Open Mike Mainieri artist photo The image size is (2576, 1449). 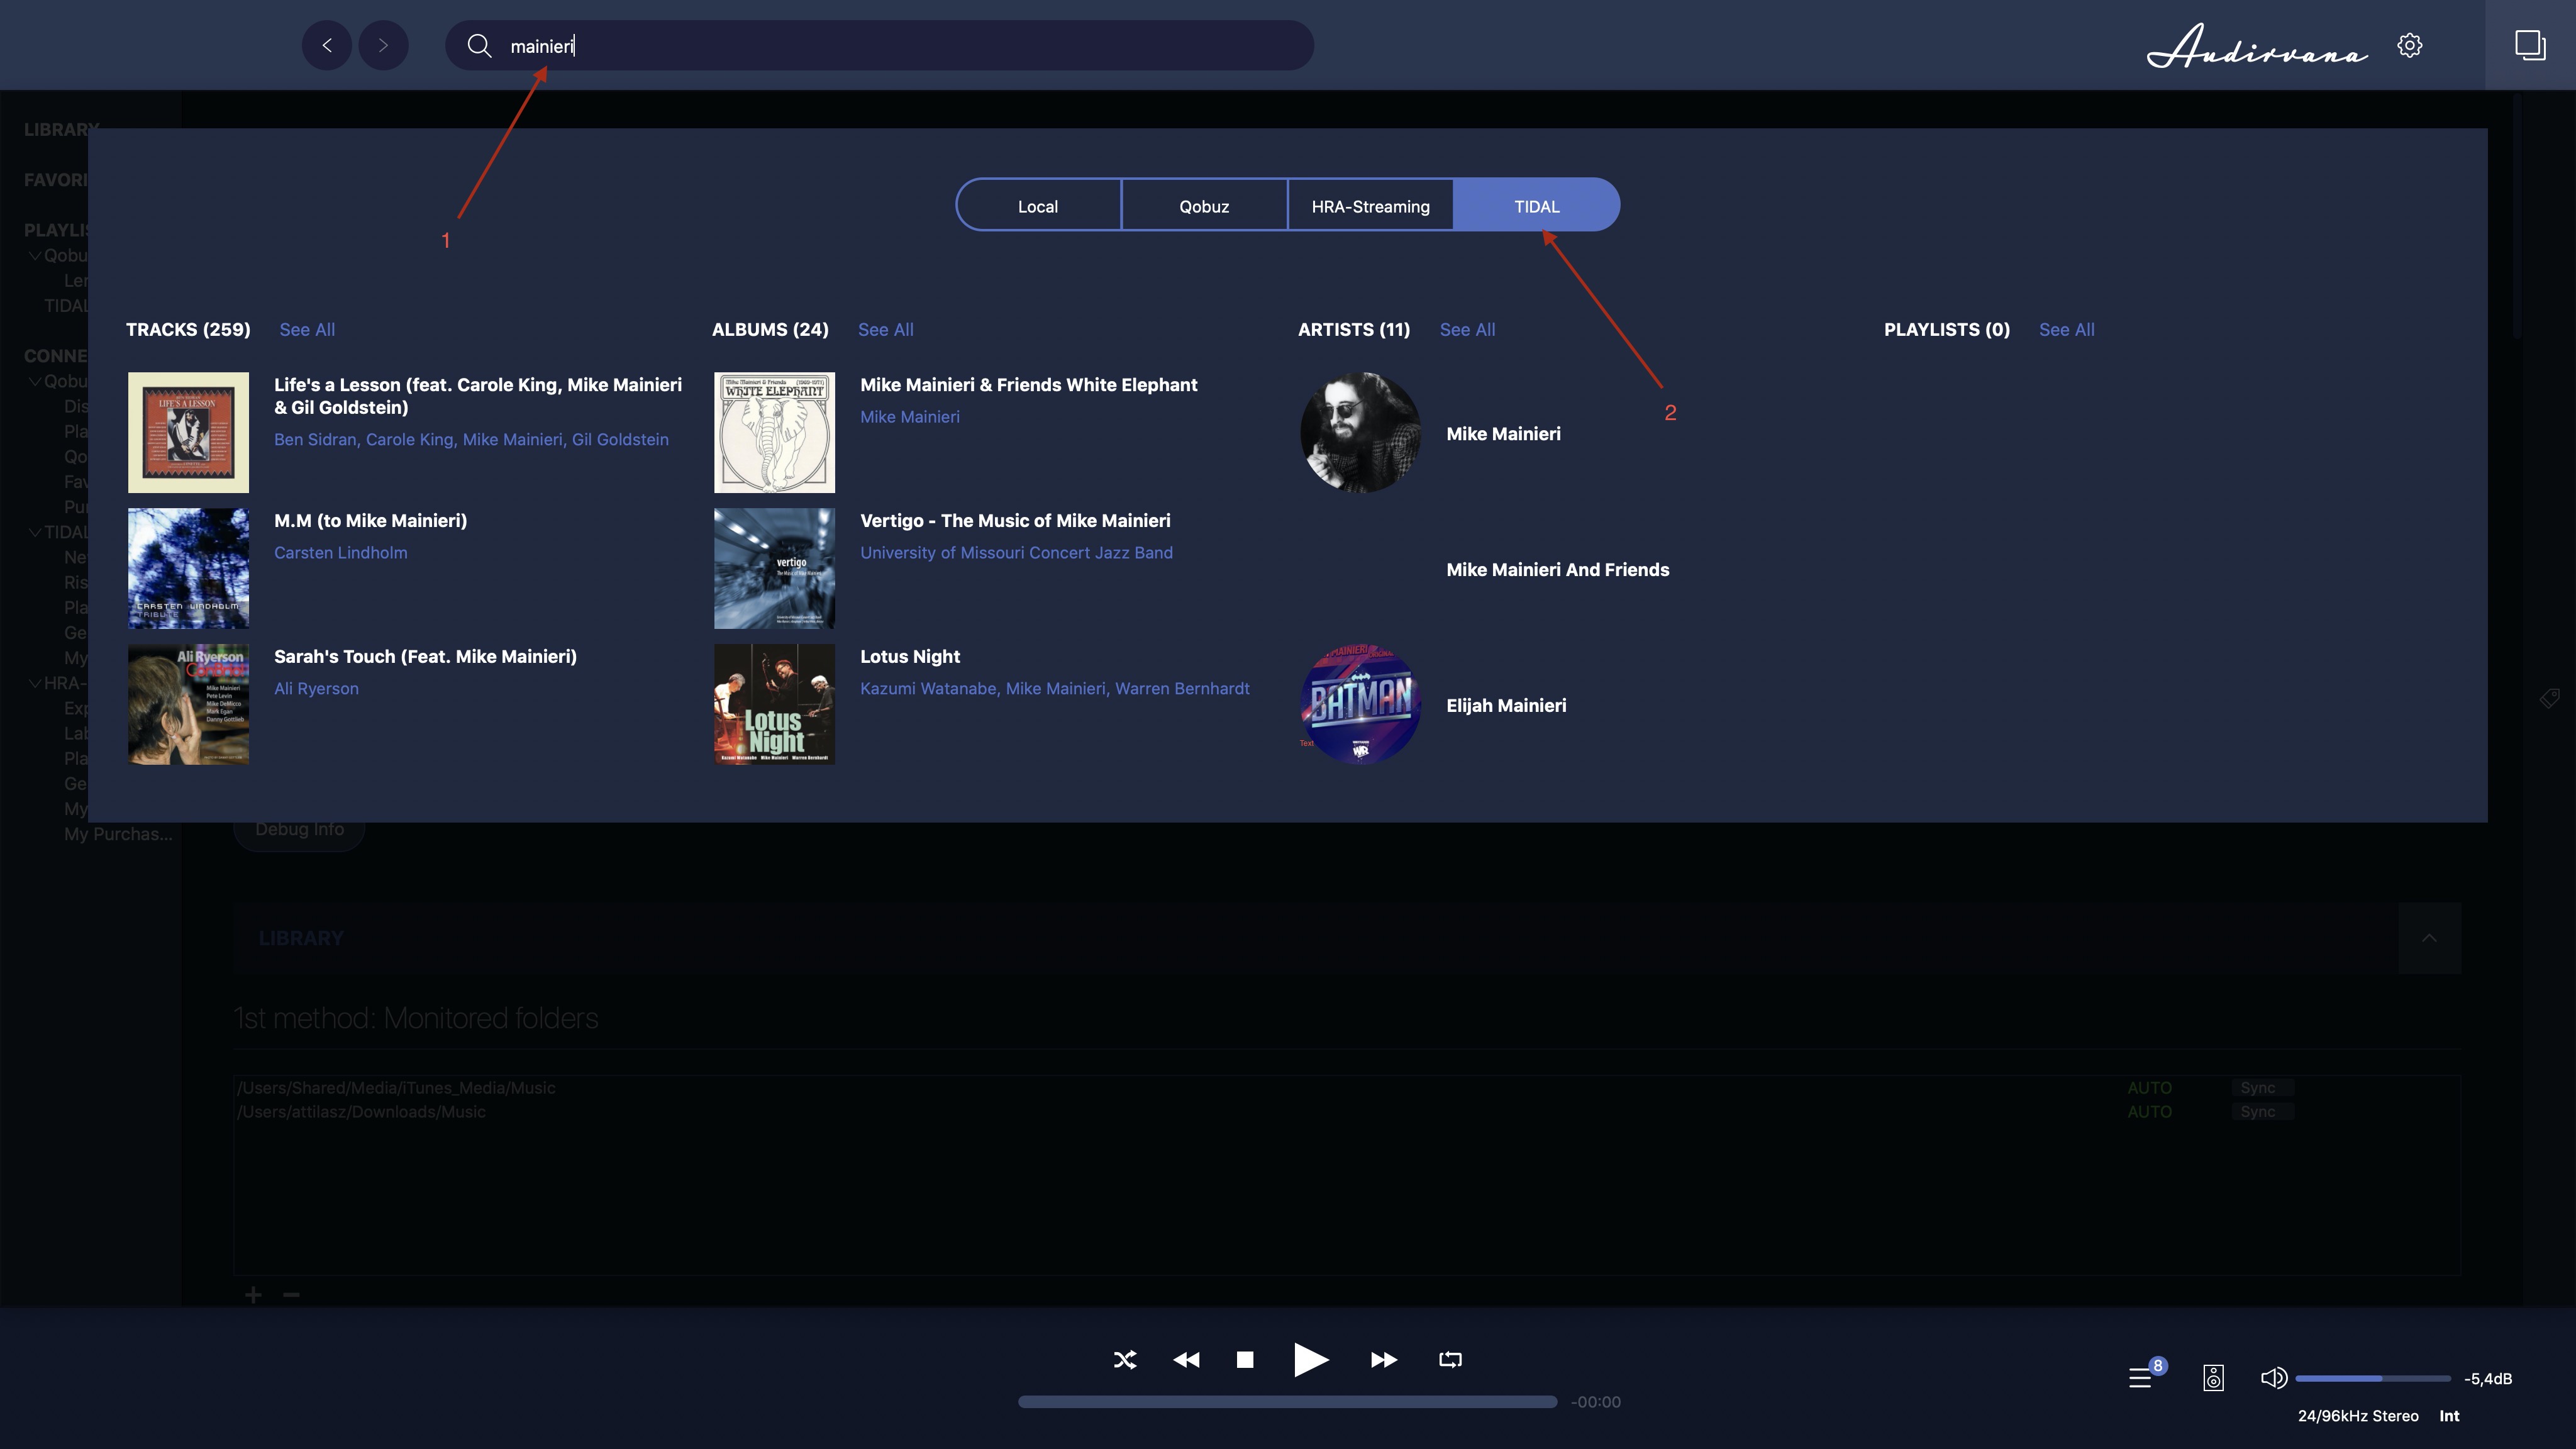pyautogui.click(x=1360, y=433)
